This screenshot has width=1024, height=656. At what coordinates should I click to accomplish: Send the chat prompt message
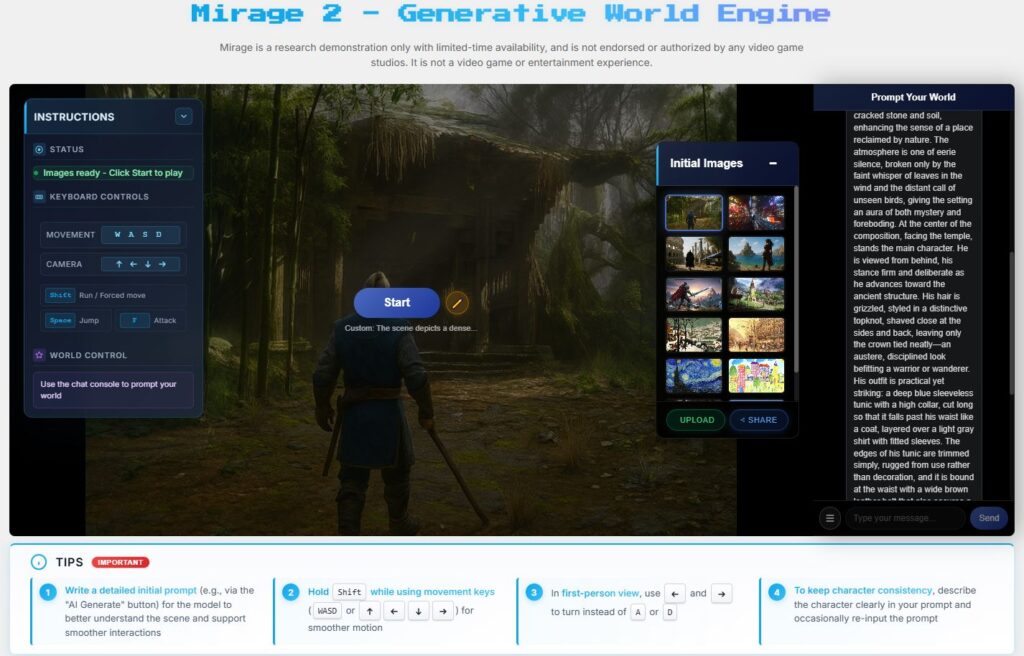pyautogui.click(x=988, y=518)
